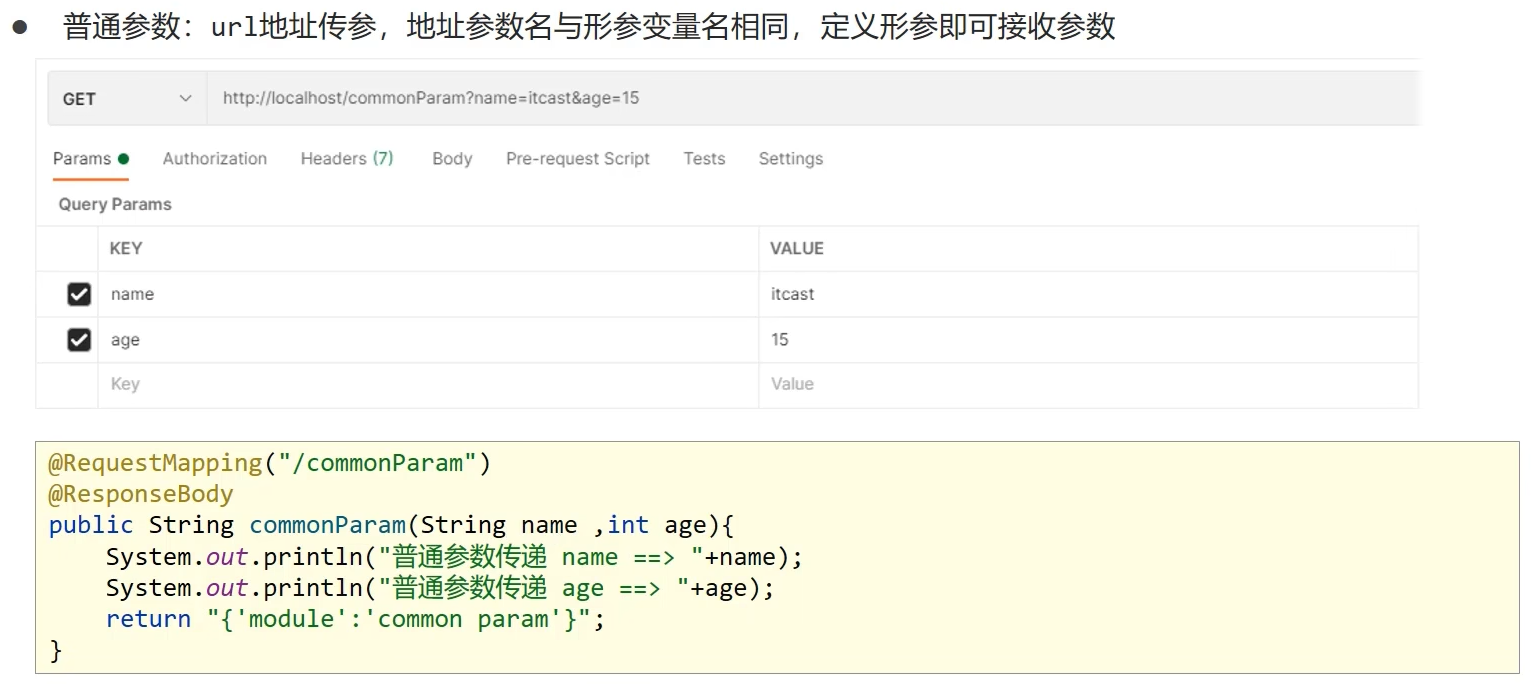This screenshot has height=684, width=1531.
Task: Click the Query Params label
Action: pos(115,204)
